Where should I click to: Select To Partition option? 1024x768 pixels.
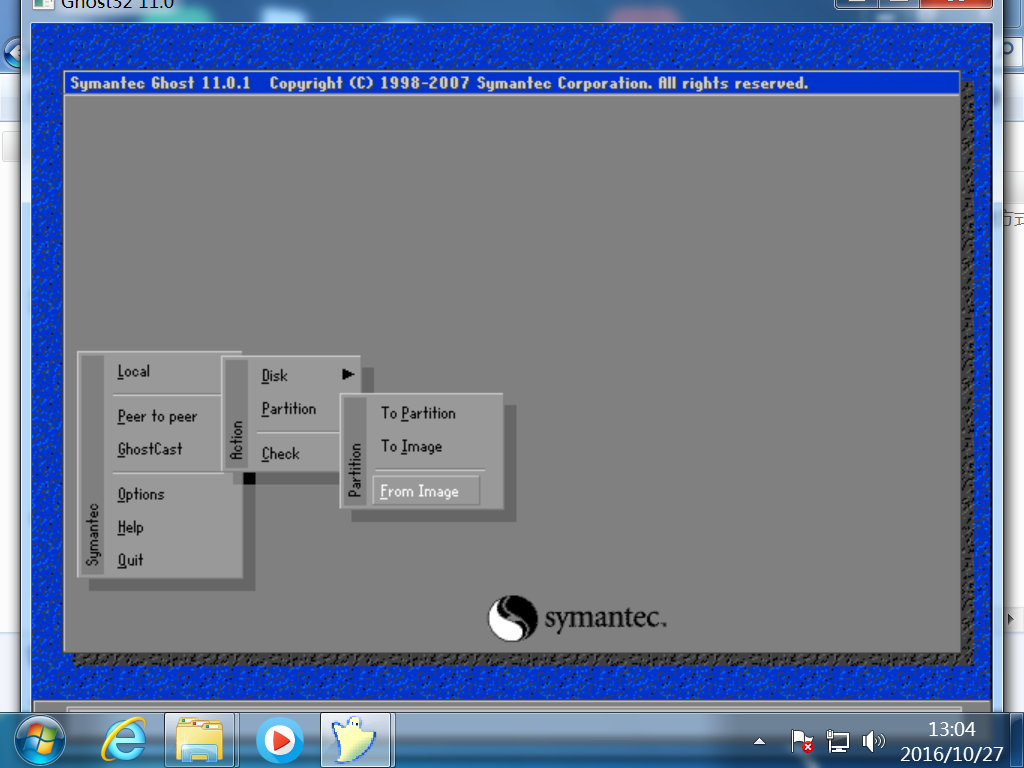(418, 413)
